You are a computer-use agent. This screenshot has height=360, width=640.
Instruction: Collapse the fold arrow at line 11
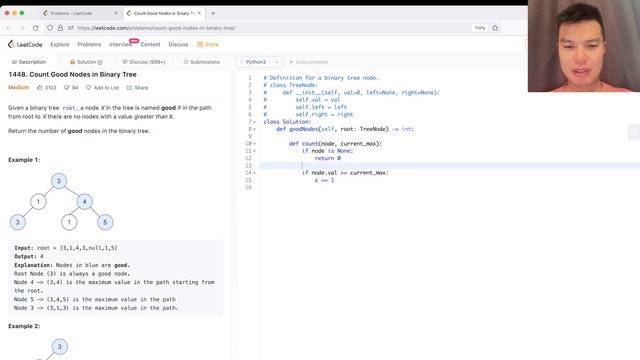[x=255, y=151]
